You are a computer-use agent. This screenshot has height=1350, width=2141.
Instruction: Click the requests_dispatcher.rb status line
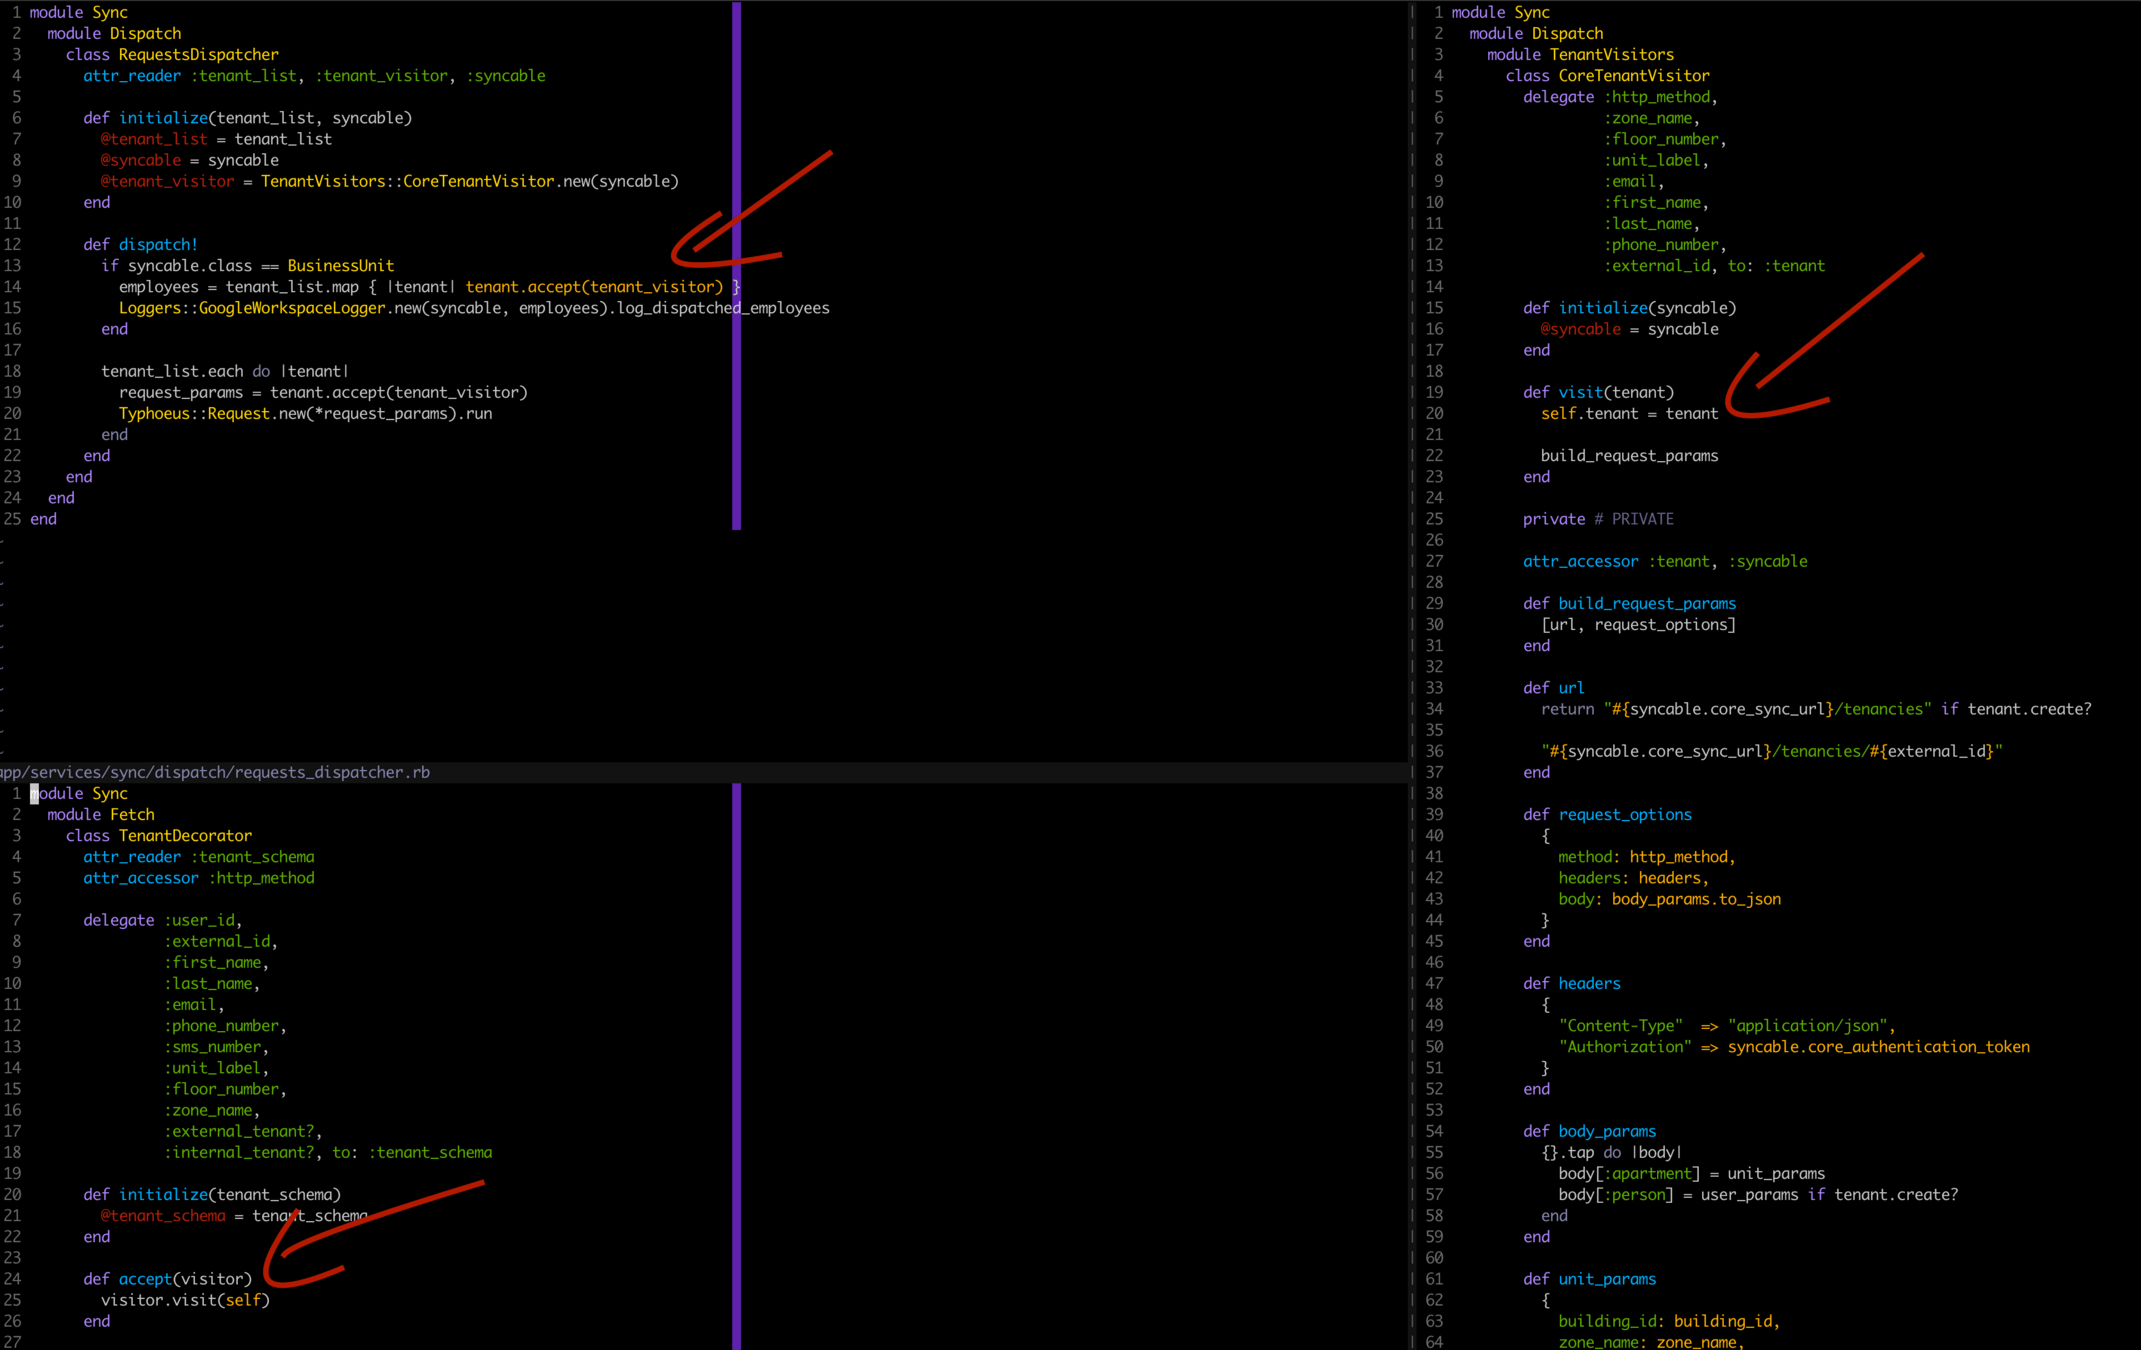point(215,772)
